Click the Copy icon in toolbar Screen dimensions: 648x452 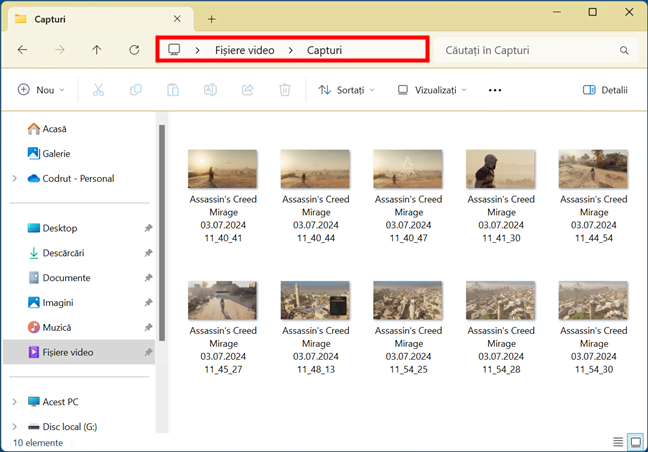pos(136,90)
